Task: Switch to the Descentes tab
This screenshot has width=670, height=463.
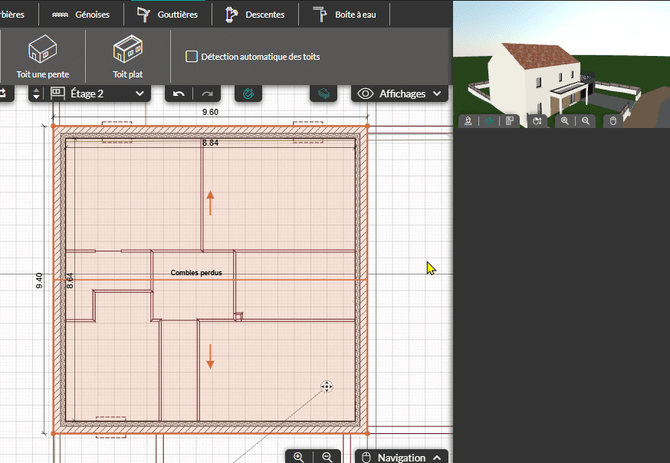Action: click(255, 14)
